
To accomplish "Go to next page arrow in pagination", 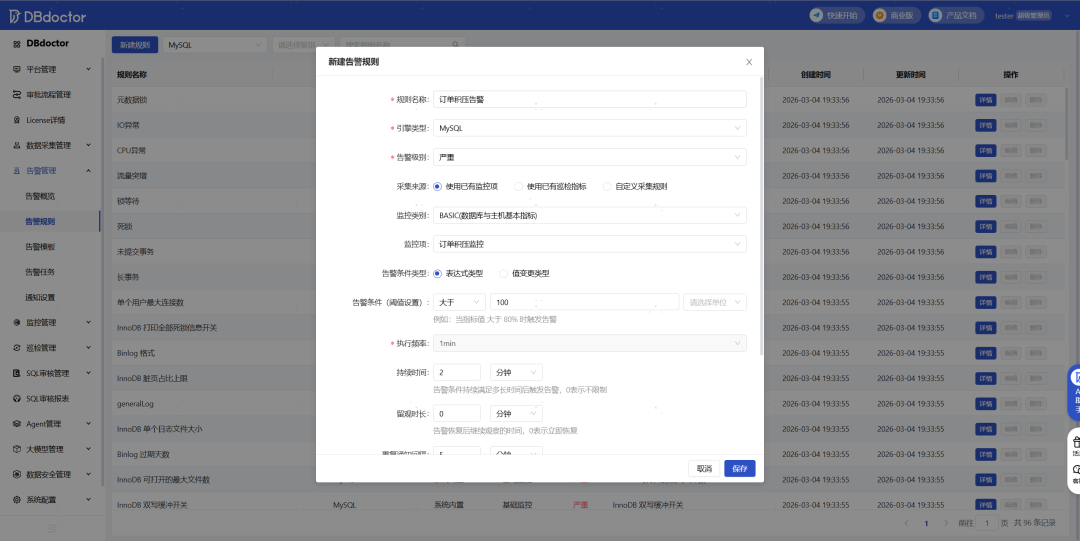I will (946, 523).
